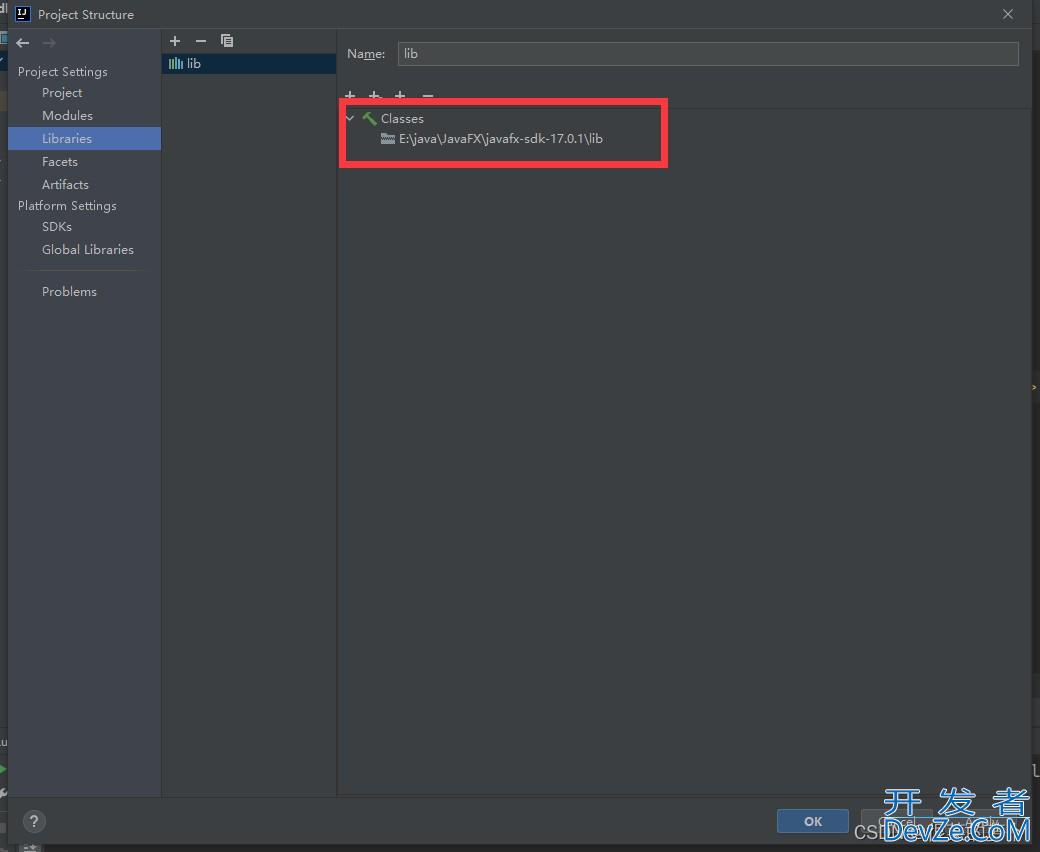1040x852 pixels.
Task: Collapse the Classes tree node
Action: 350,118
